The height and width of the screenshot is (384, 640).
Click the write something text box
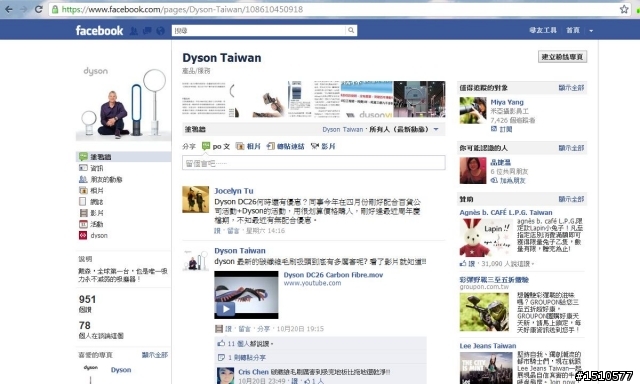pos(313,163)
